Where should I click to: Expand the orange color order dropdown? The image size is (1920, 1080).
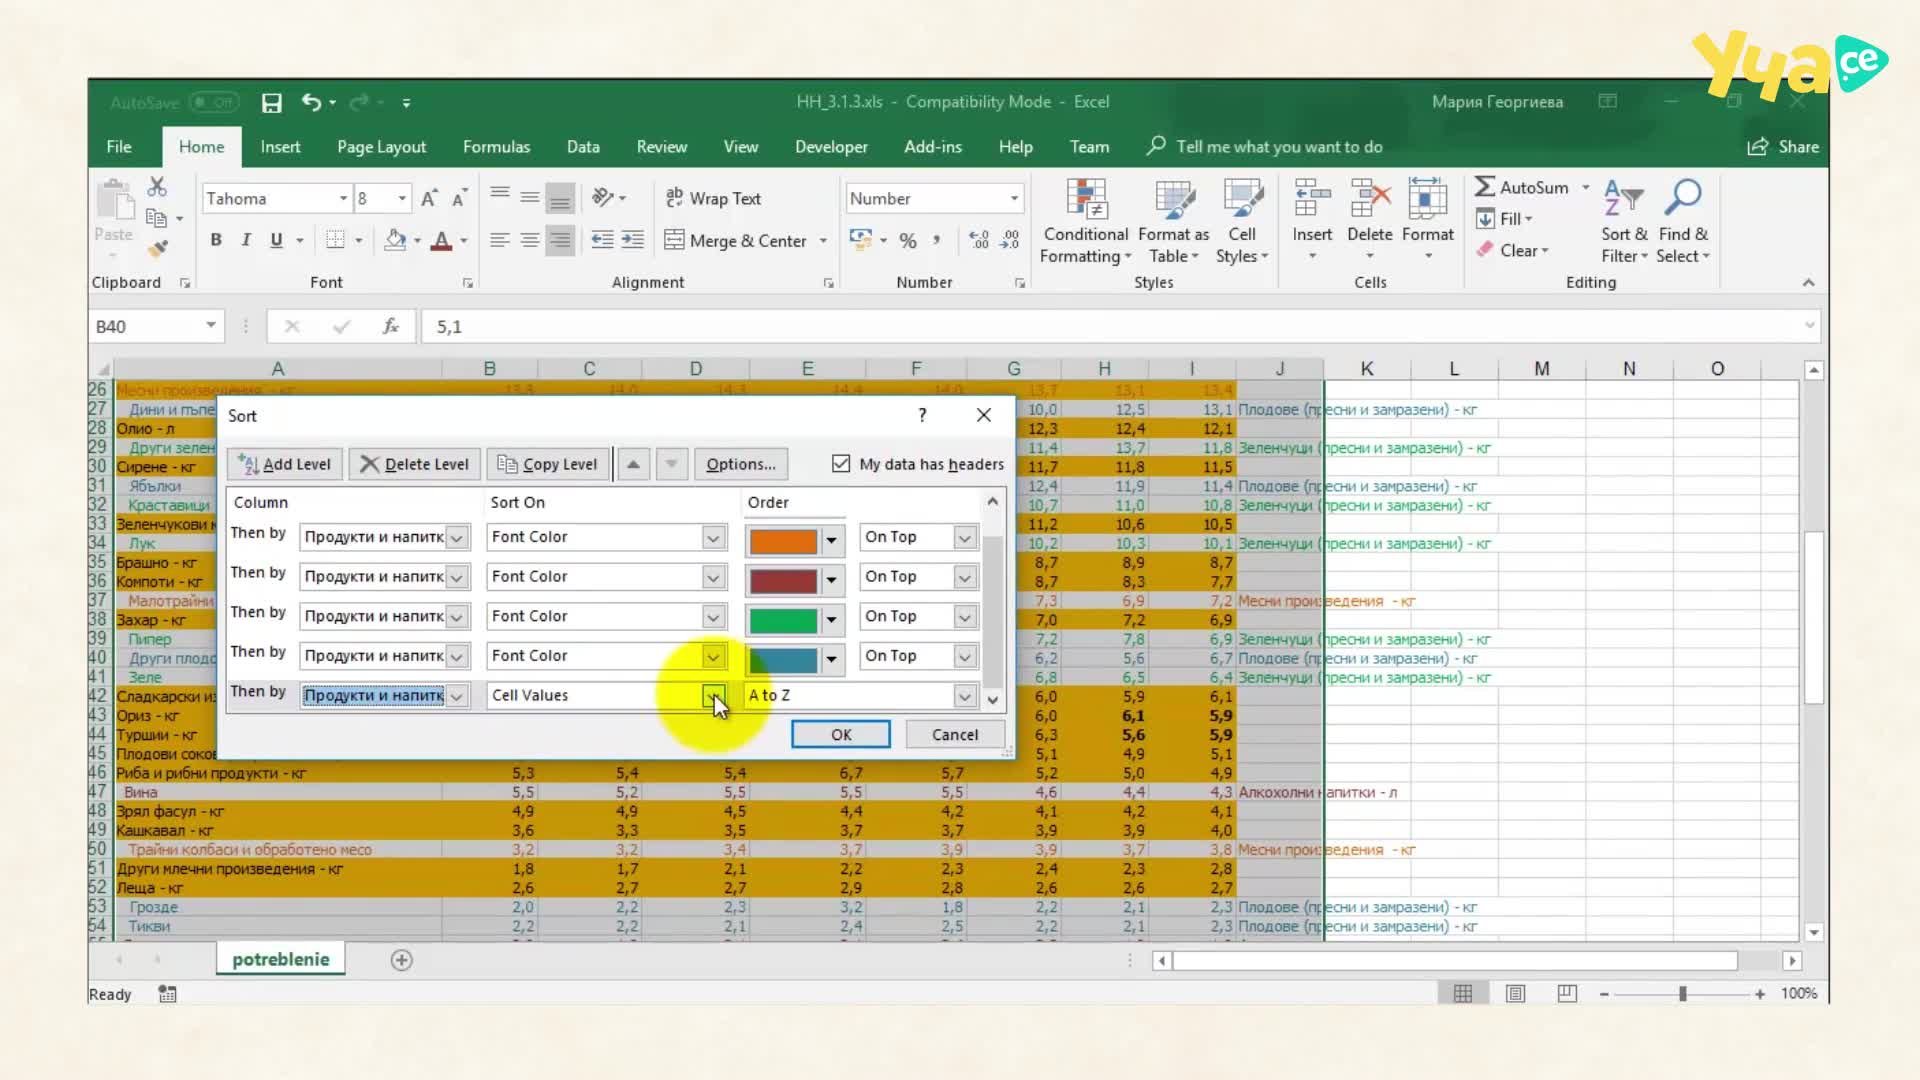pyautogui.click(x=831, y=540)
